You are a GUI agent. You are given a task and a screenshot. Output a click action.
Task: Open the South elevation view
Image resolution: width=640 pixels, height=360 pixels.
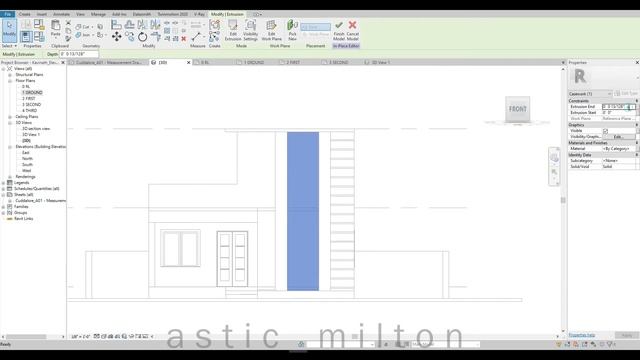click(x=27, y=165)
